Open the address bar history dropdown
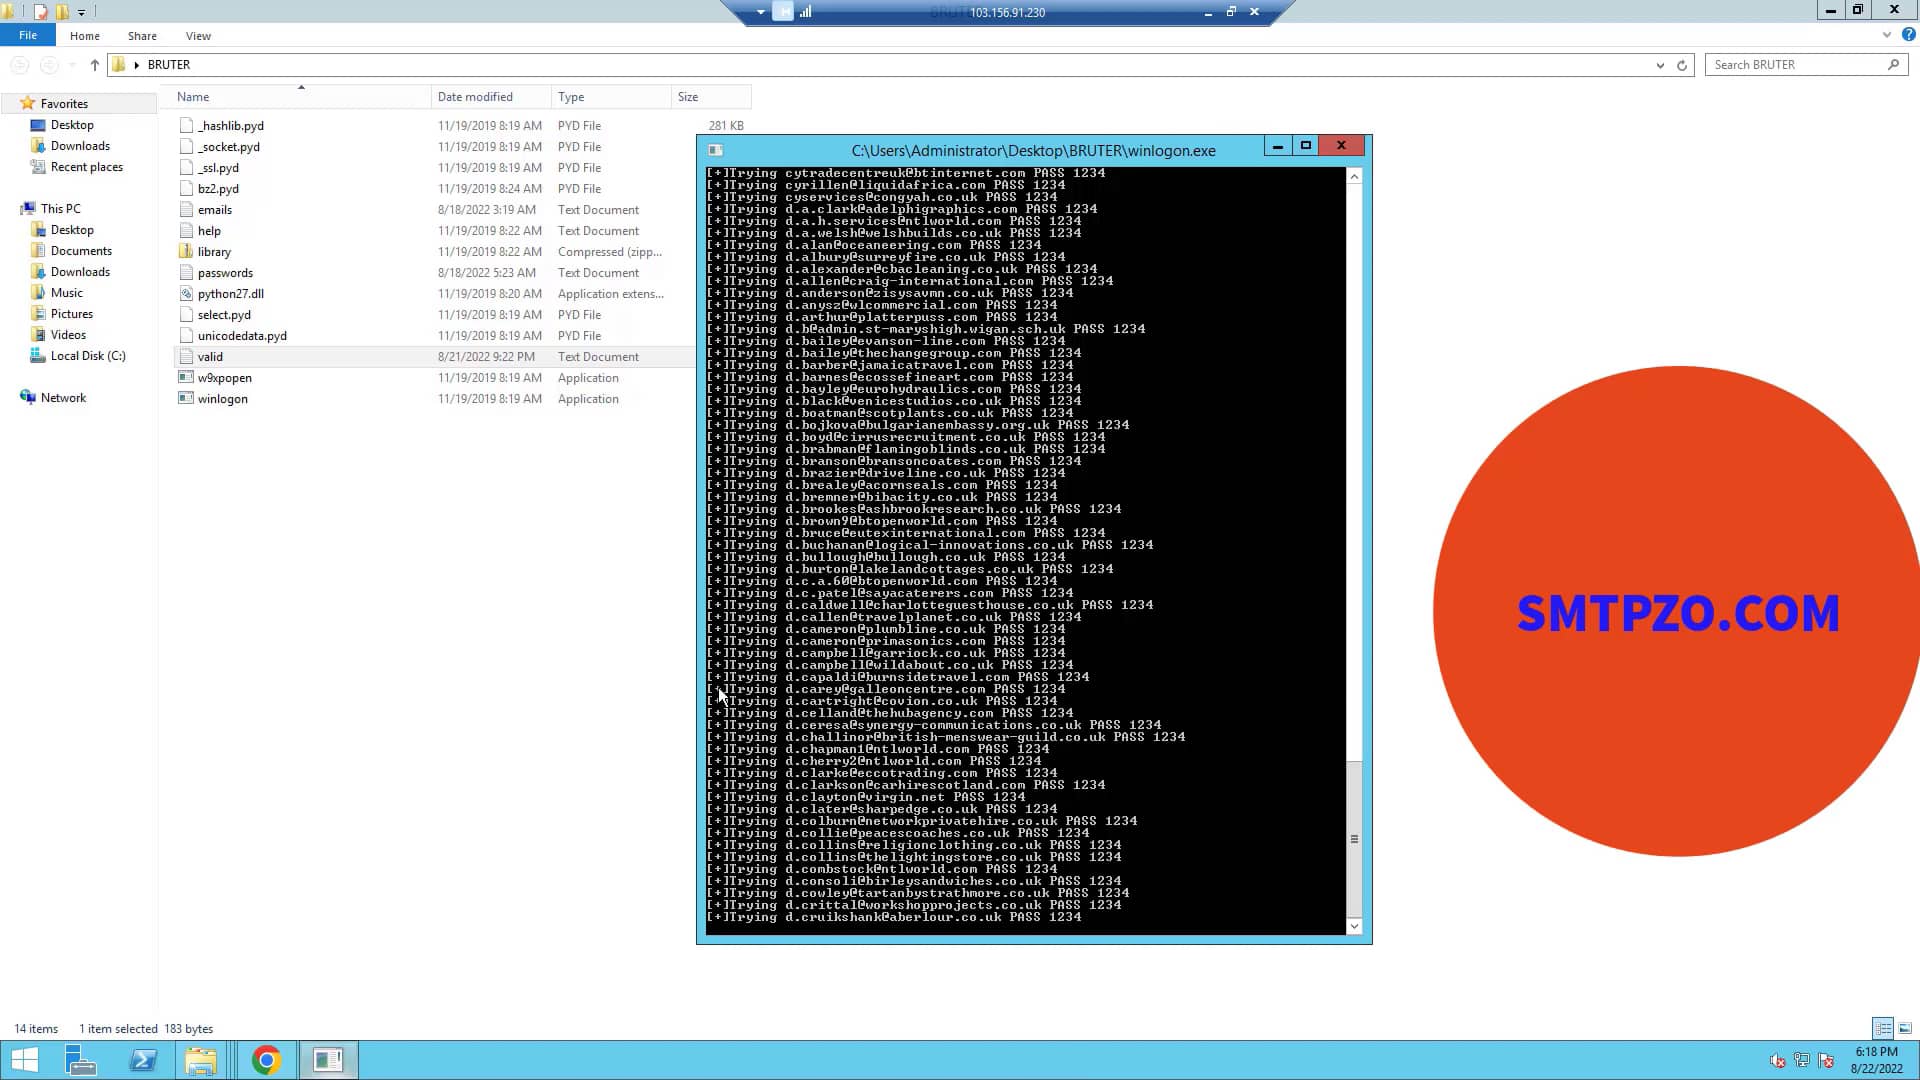 point(1662,65)
